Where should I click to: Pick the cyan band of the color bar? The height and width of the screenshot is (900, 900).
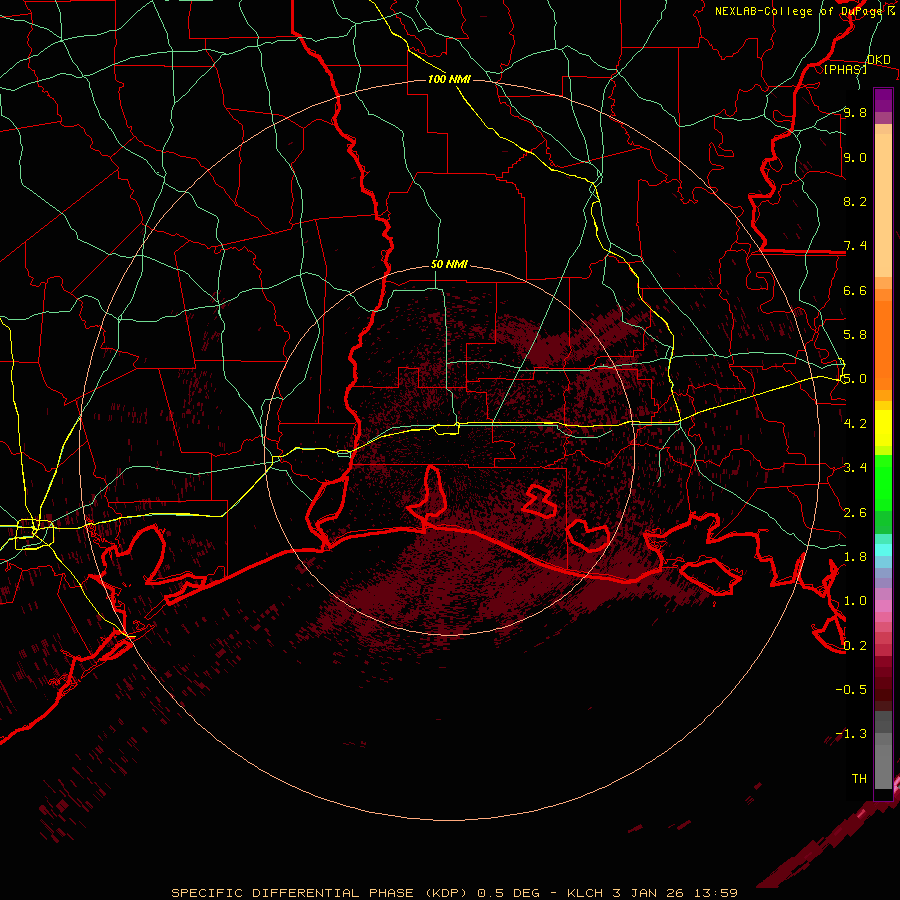pyautogui.click(x=883, y=549)
